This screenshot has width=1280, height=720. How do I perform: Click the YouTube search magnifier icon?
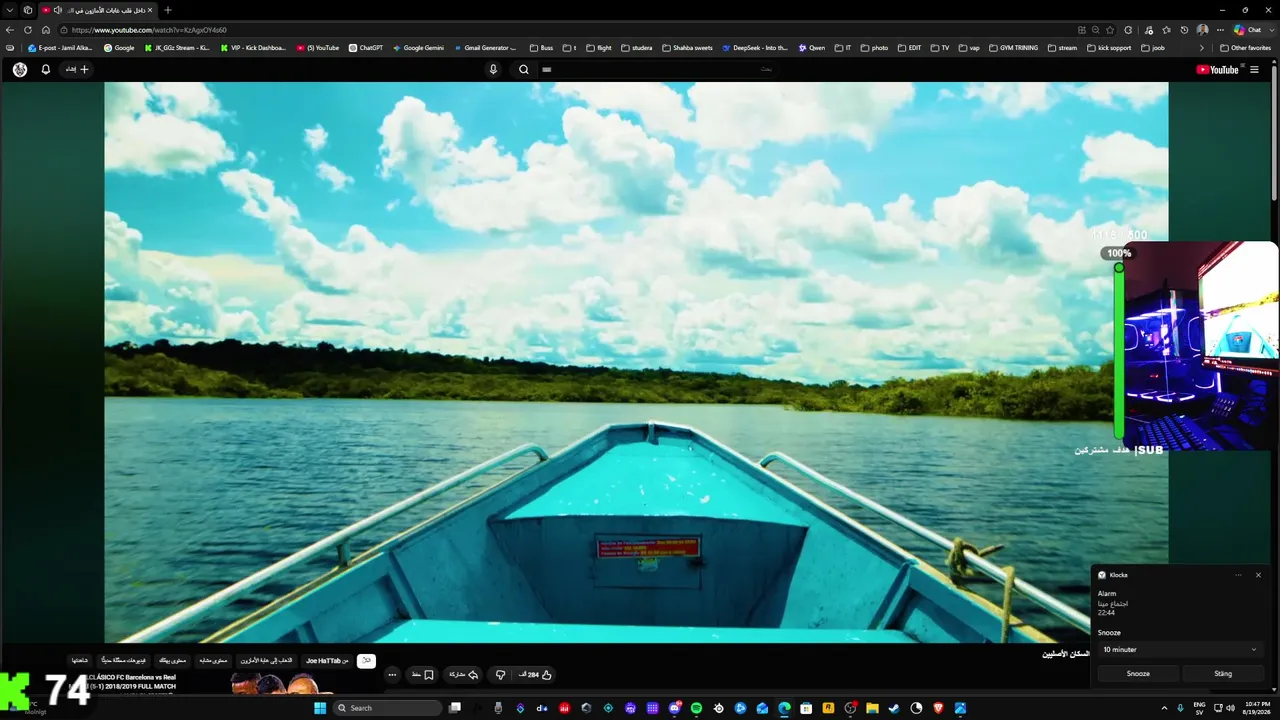[x=523, y=69]
